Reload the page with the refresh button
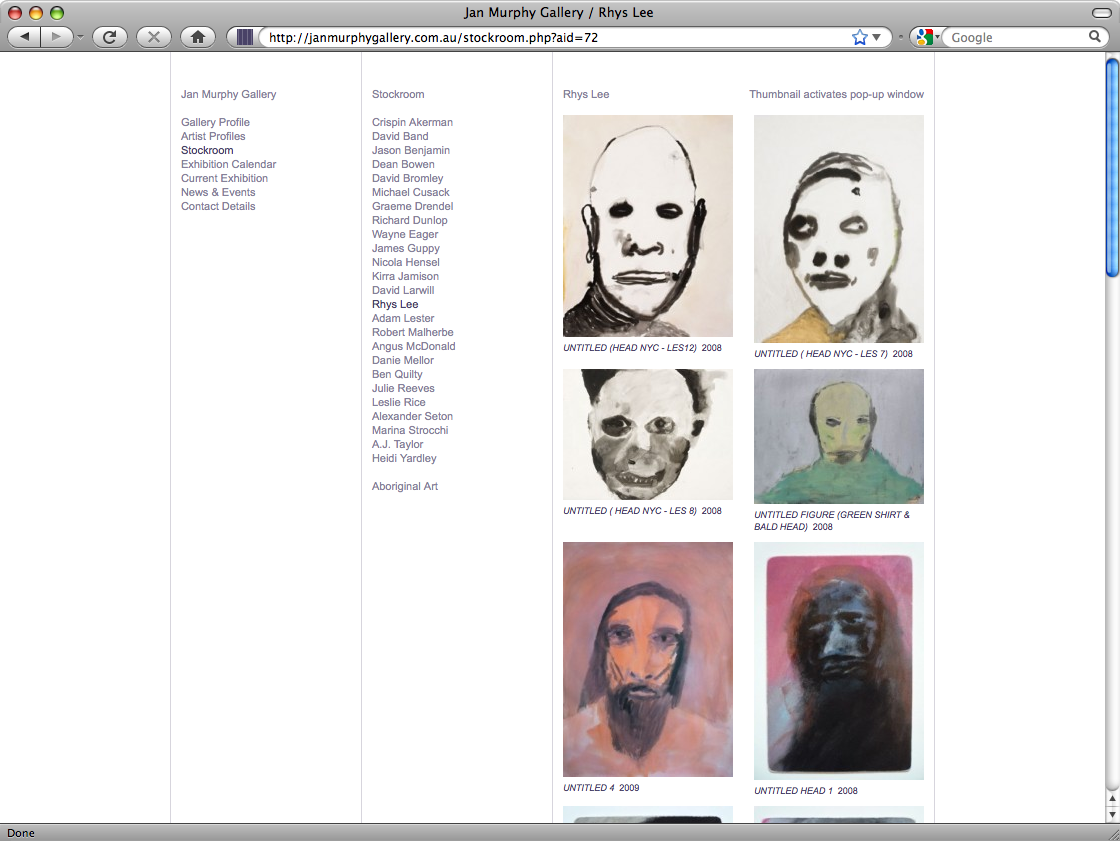 tap(109, 37)
